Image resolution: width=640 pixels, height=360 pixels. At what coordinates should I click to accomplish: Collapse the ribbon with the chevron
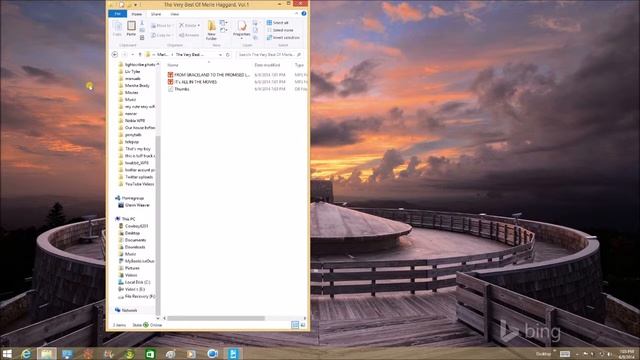[297, 13]
